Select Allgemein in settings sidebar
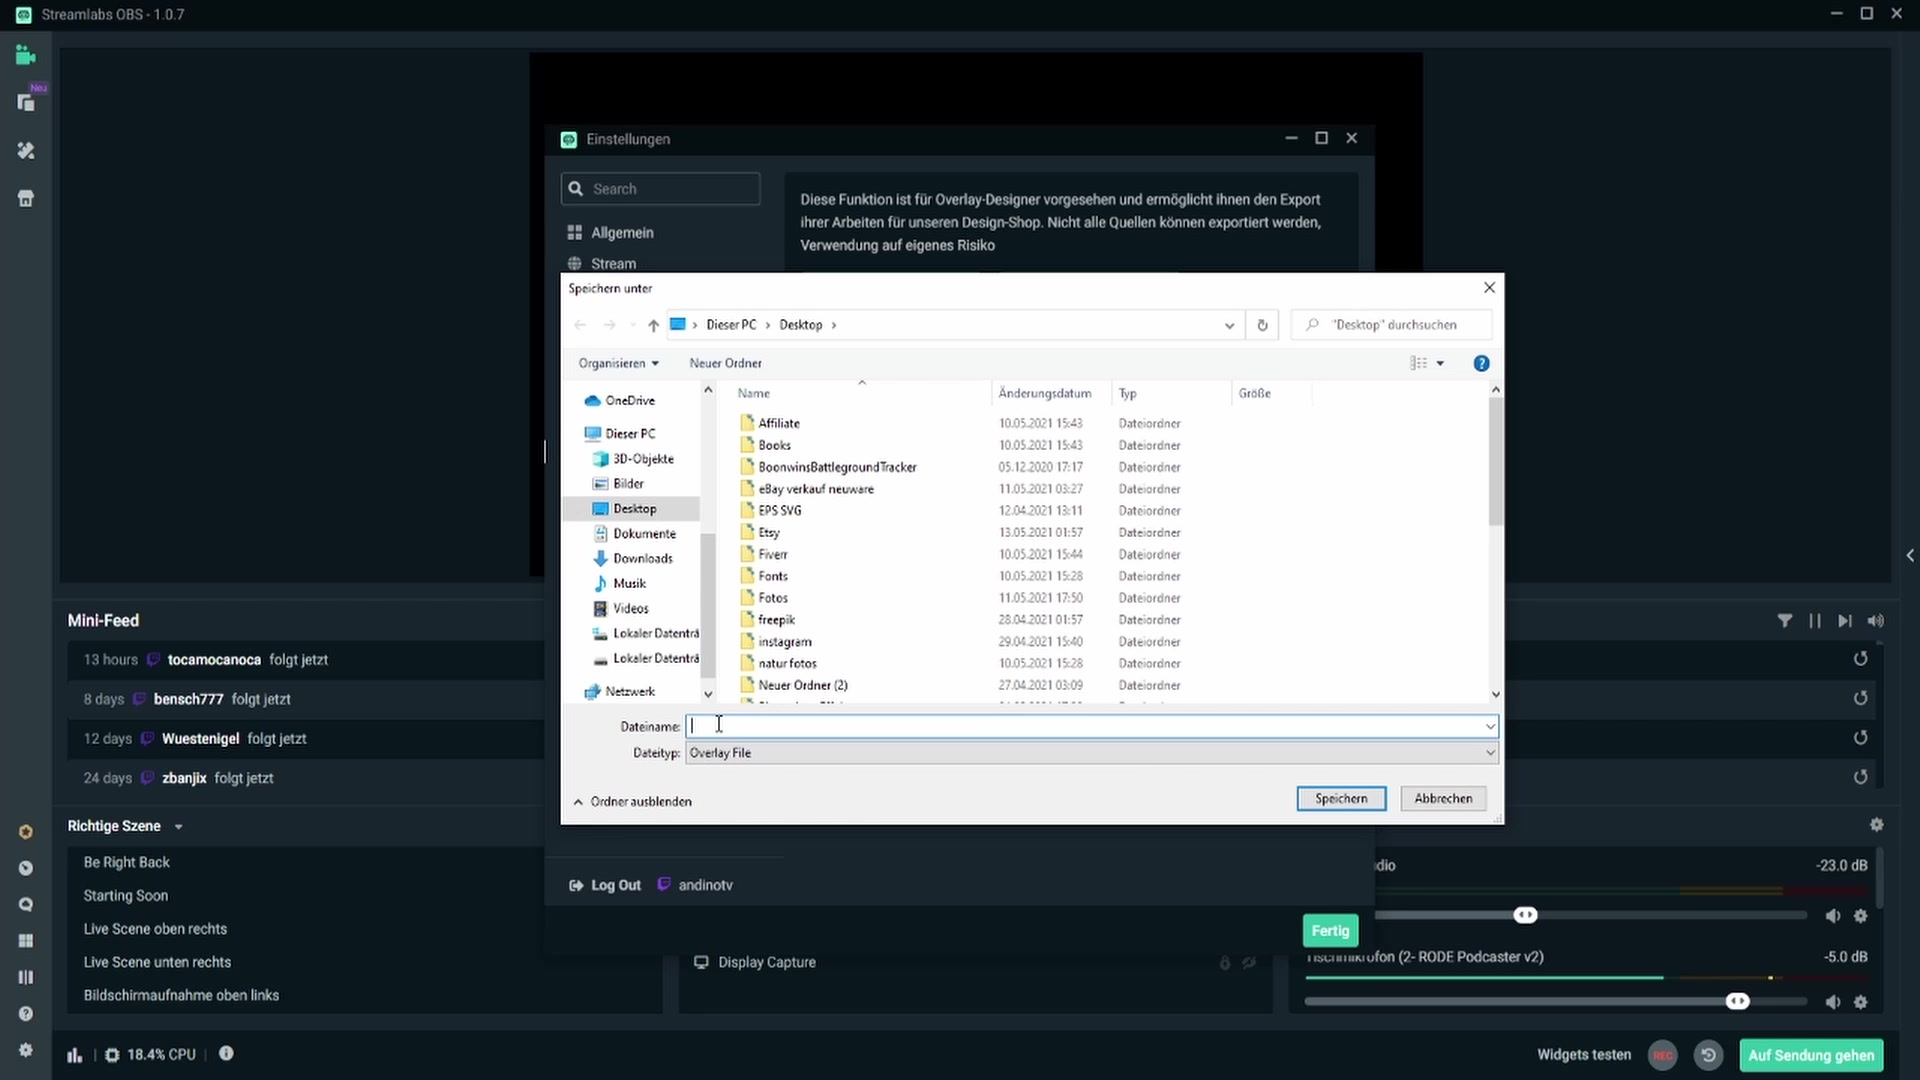The height and width of the screenshot is (1080, 1920). (x=621, y=233)
